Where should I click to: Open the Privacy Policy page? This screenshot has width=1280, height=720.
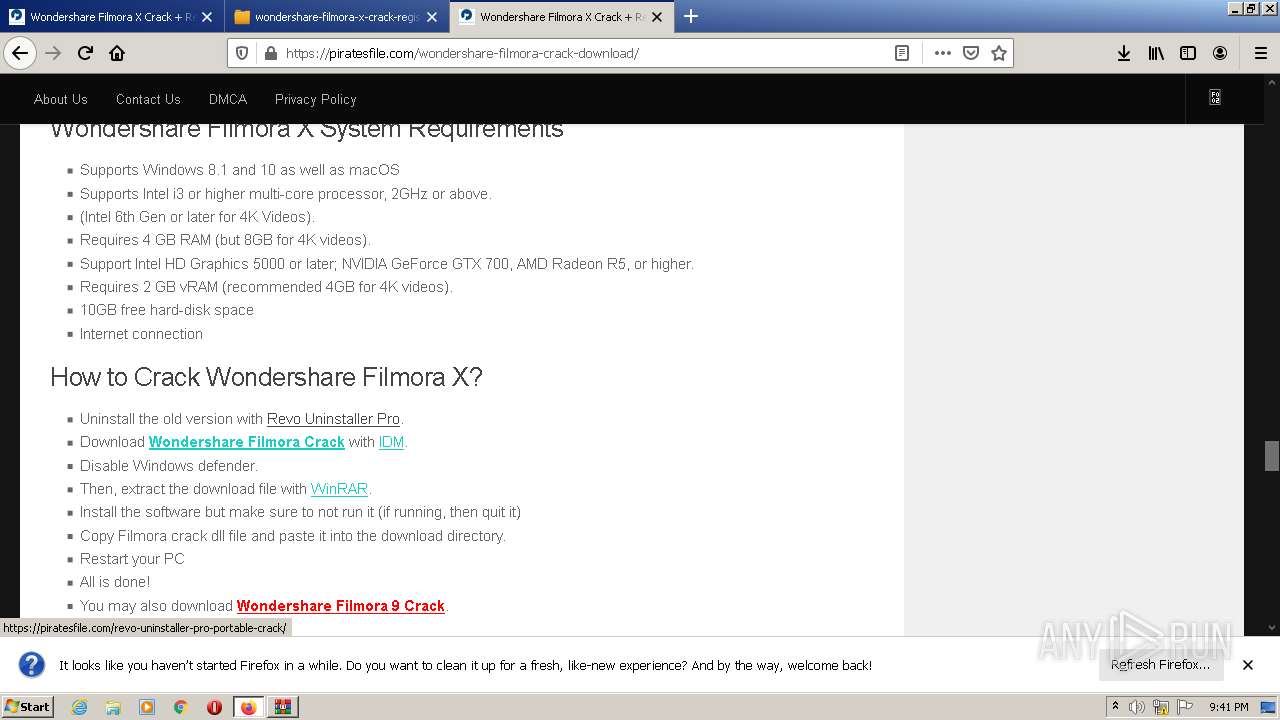coord(316,99)
